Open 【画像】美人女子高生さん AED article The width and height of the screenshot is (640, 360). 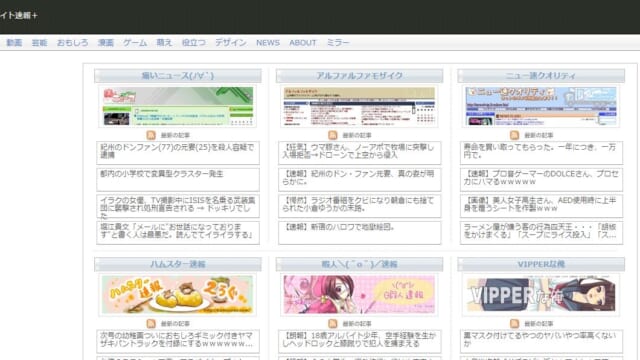541,206
